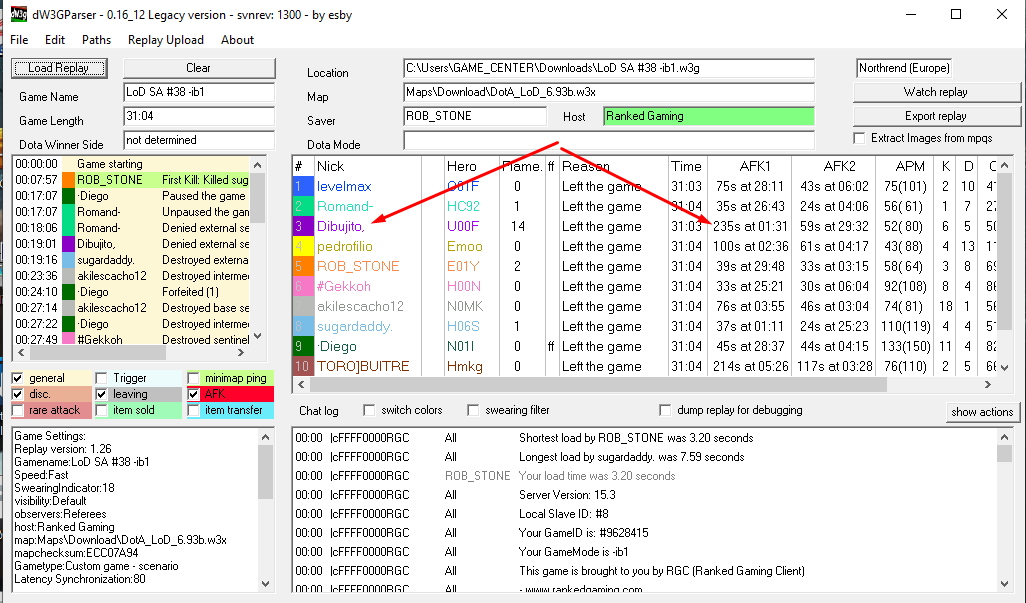Toggle Extract Images from mpqs checkbox
Viewport: 1026px width, 603px height.
click(x=860, y=138)
